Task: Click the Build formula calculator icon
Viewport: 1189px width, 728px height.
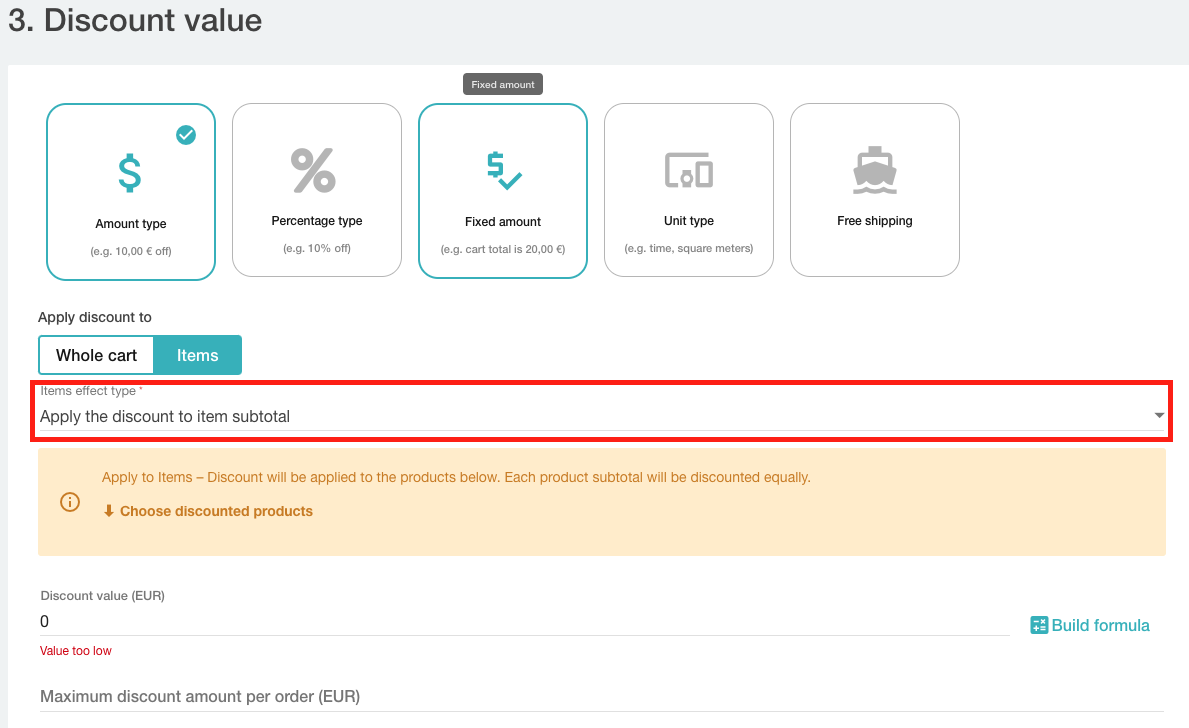Action: pos(1037,624)
